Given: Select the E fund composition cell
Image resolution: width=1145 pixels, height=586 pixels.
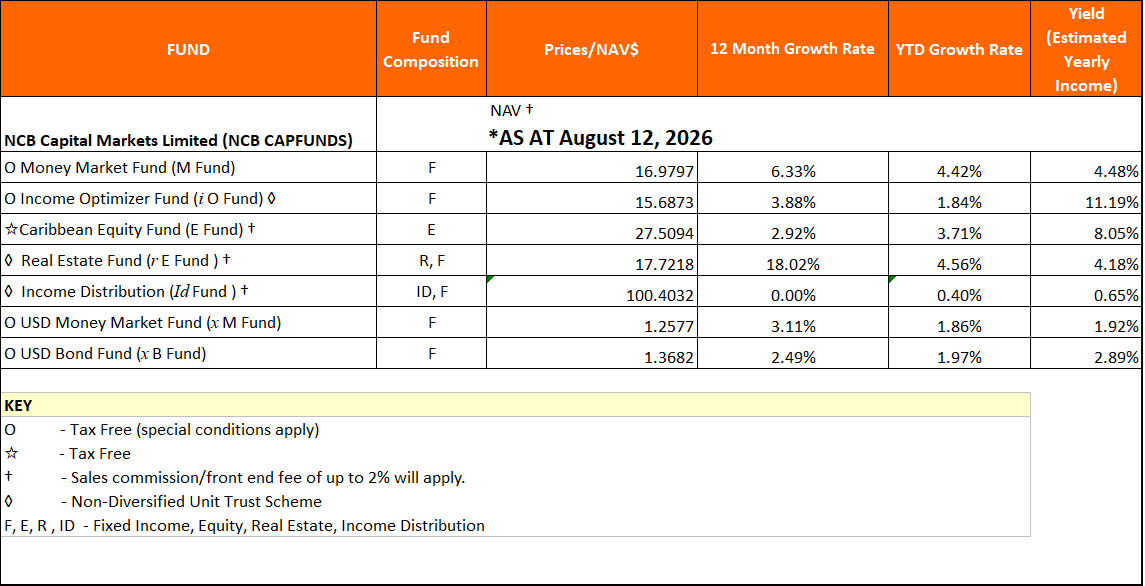Looking at the screenshot, I should pos(431,229).
